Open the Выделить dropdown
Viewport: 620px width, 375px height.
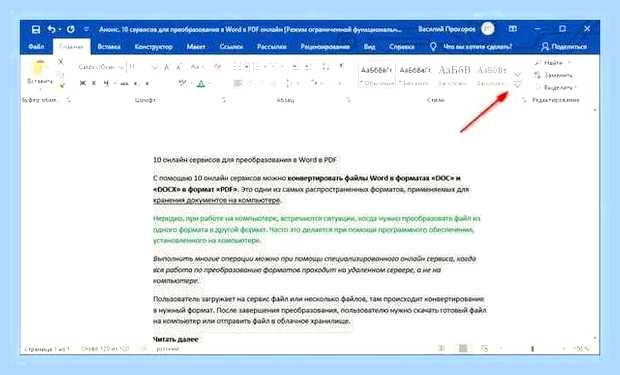pos(556,87)
